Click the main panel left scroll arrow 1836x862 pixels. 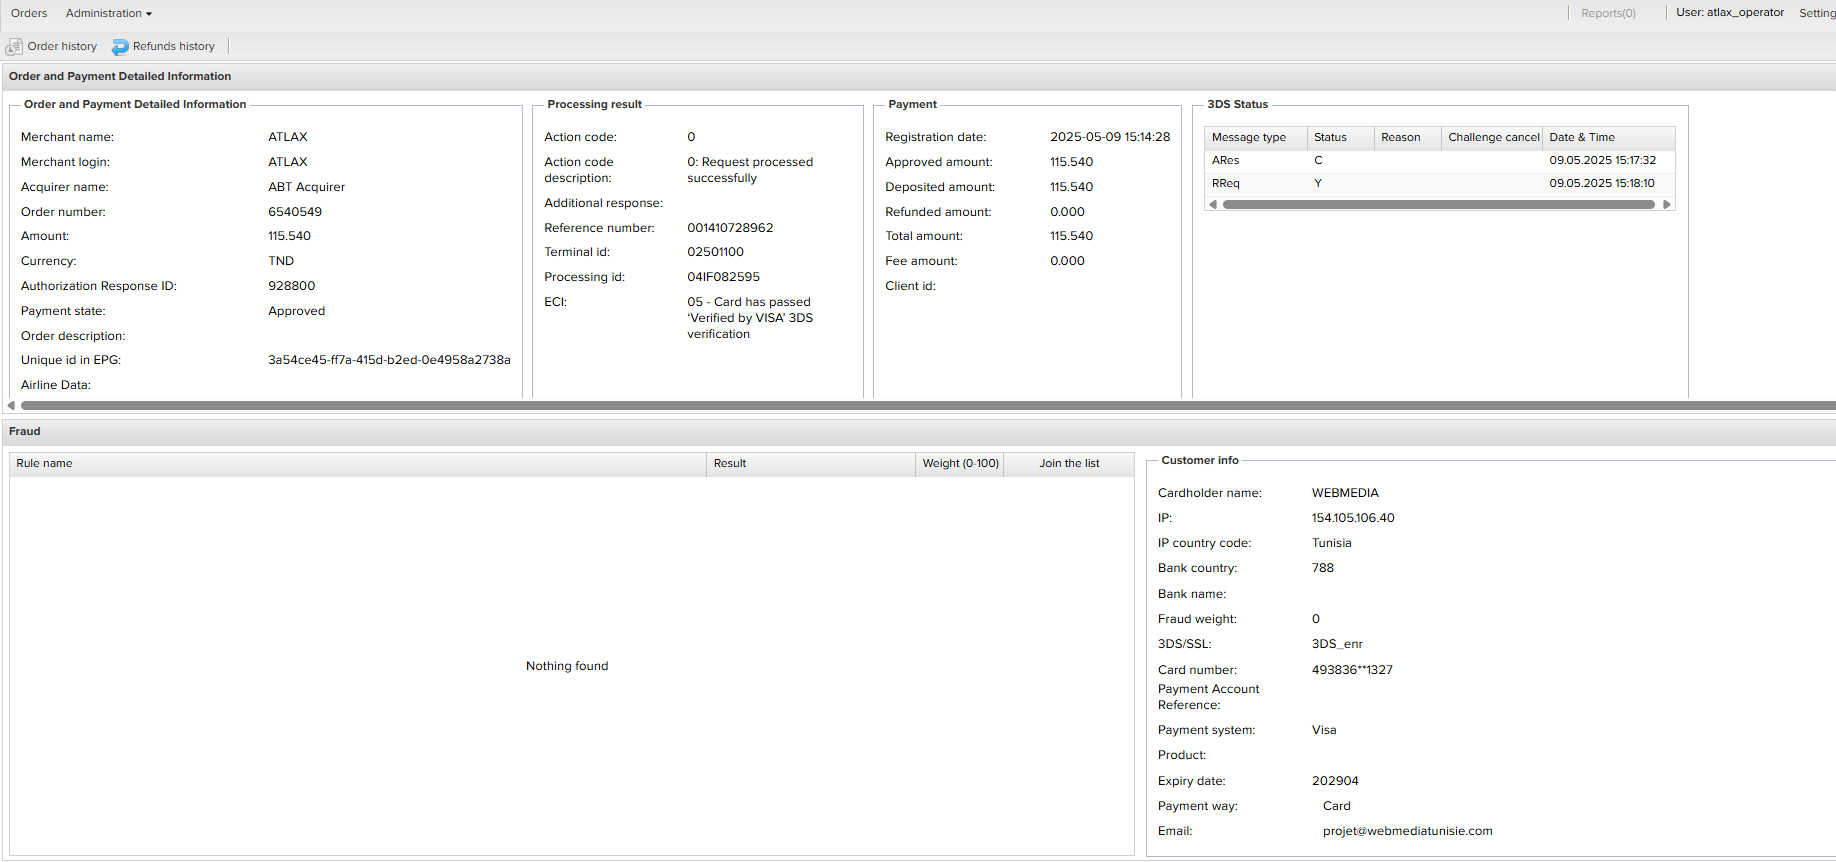[11, 405]
